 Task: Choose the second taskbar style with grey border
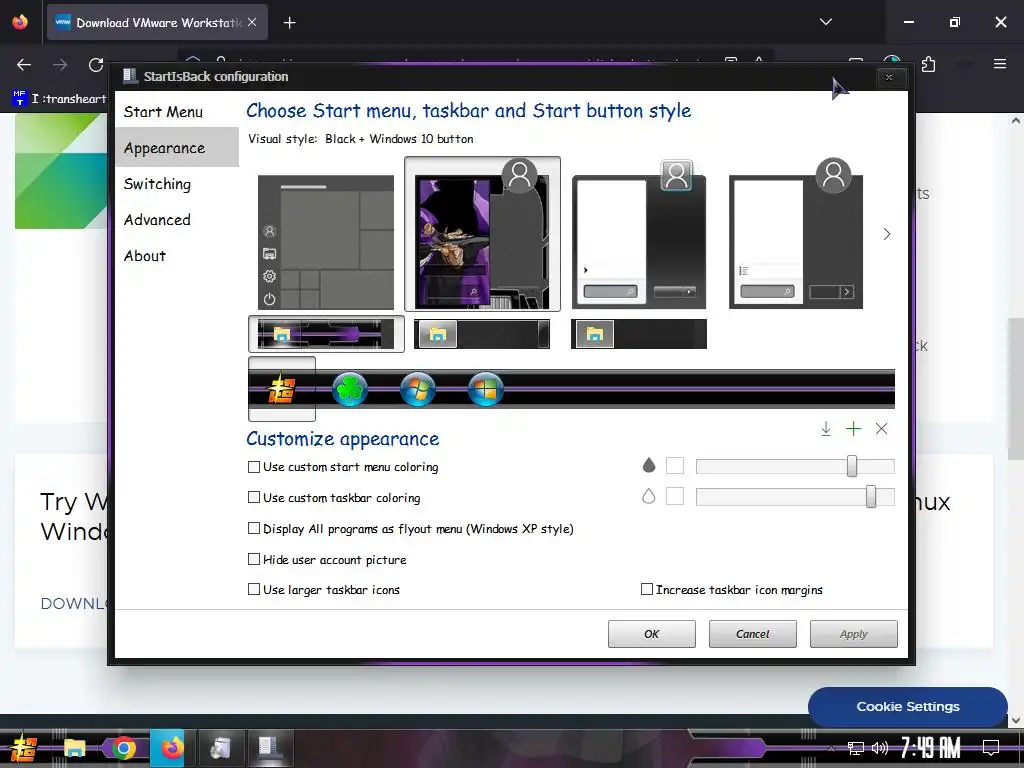482,334
